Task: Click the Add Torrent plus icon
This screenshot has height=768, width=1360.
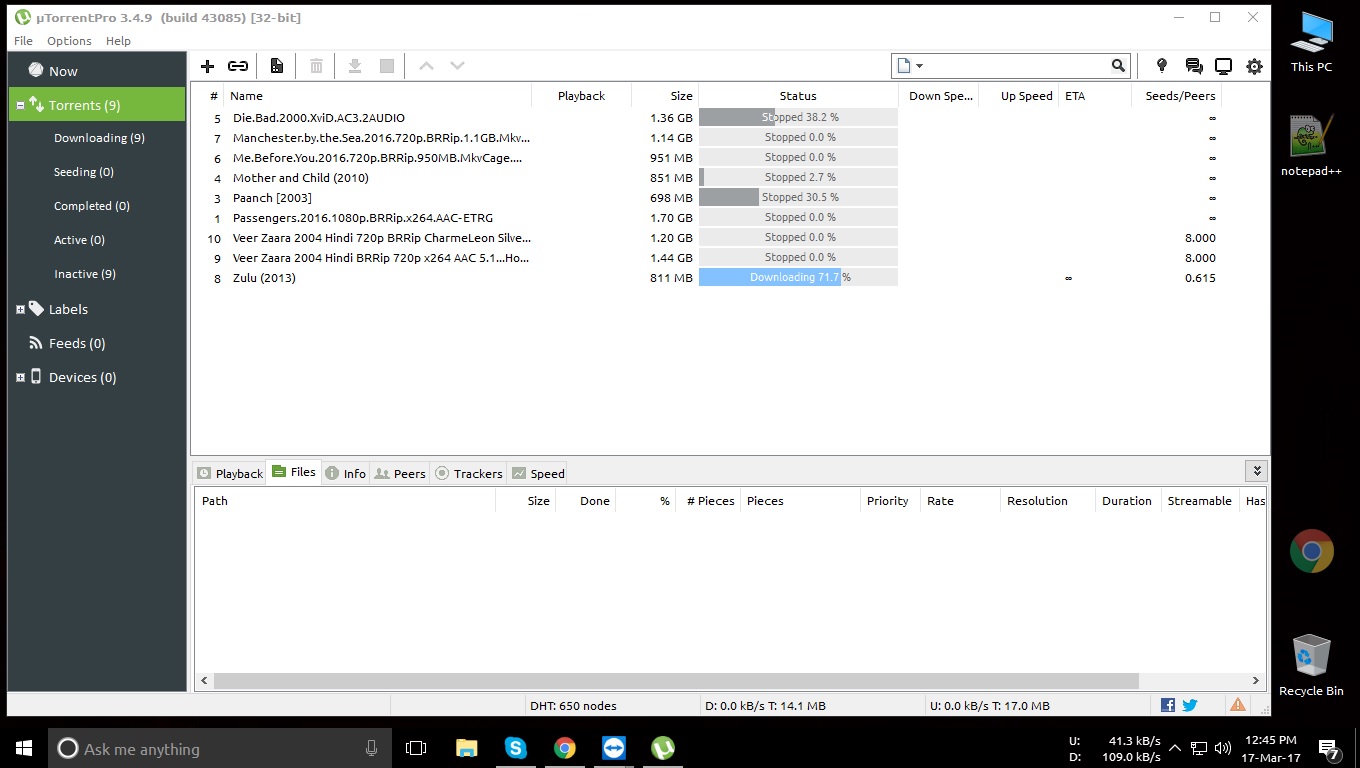Action: tap(207, 66)
